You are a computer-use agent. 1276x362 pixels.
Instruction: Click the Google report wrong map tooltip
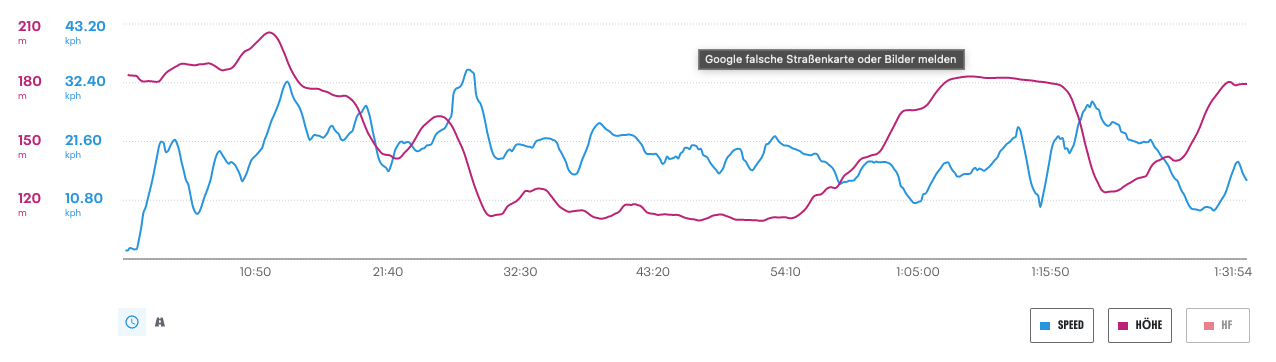point(831,59)
